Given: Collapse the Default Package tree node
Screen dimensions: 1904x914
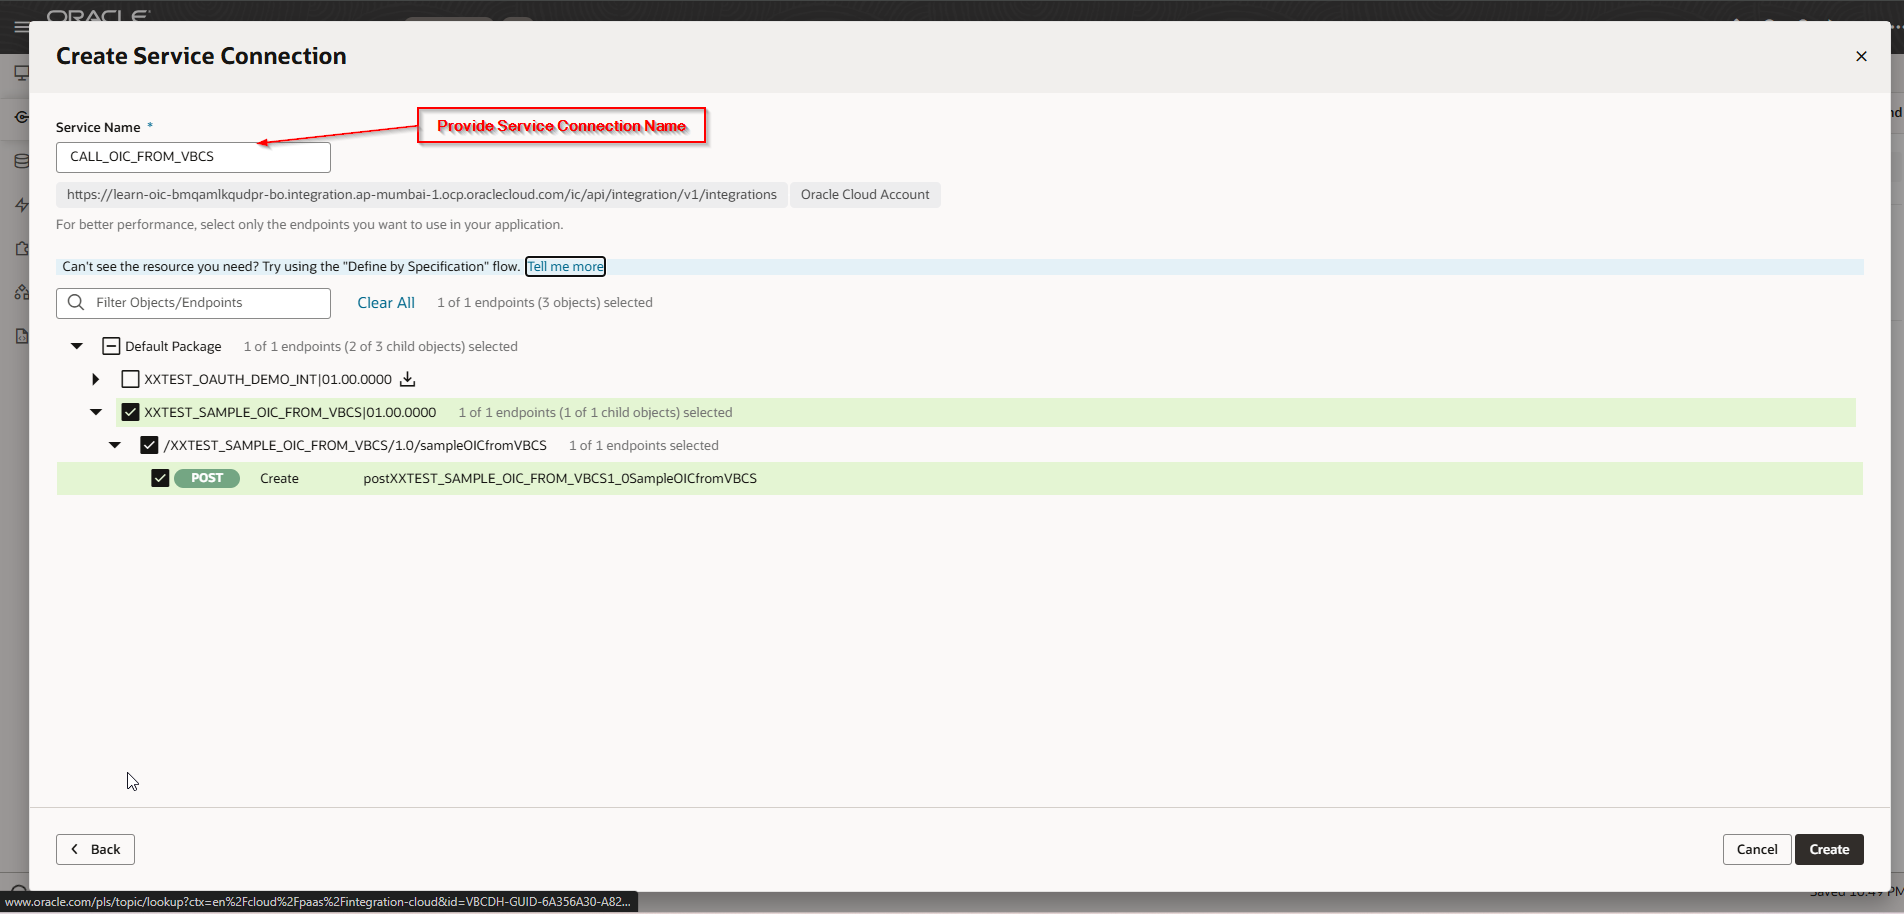Looking at the screenshot, I should click(77, 346).
